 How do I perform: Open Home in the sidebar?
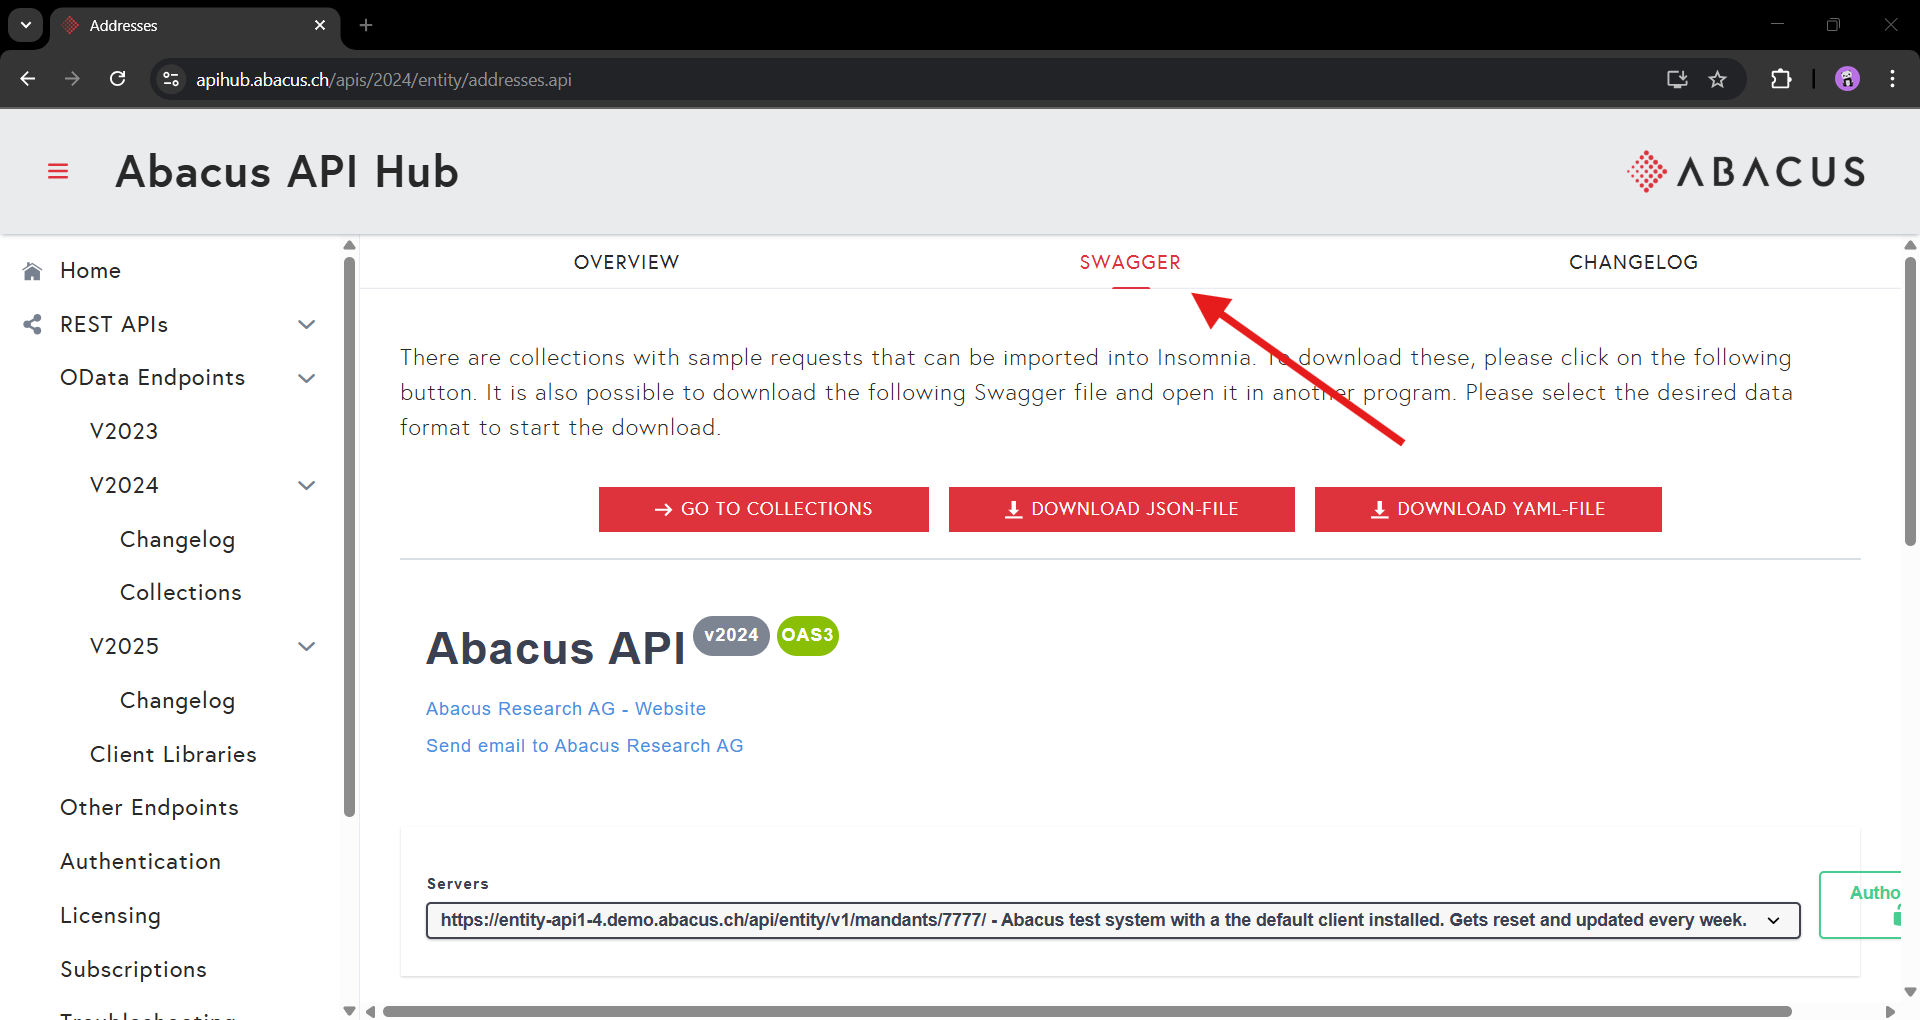coord(90,271)
